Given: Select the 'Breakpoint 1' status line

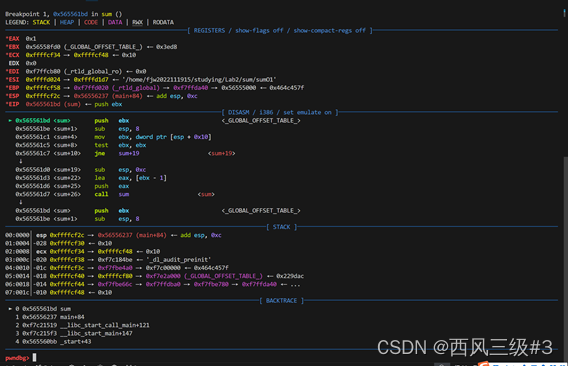Looking at the screenshot, I should pos(64,14).
